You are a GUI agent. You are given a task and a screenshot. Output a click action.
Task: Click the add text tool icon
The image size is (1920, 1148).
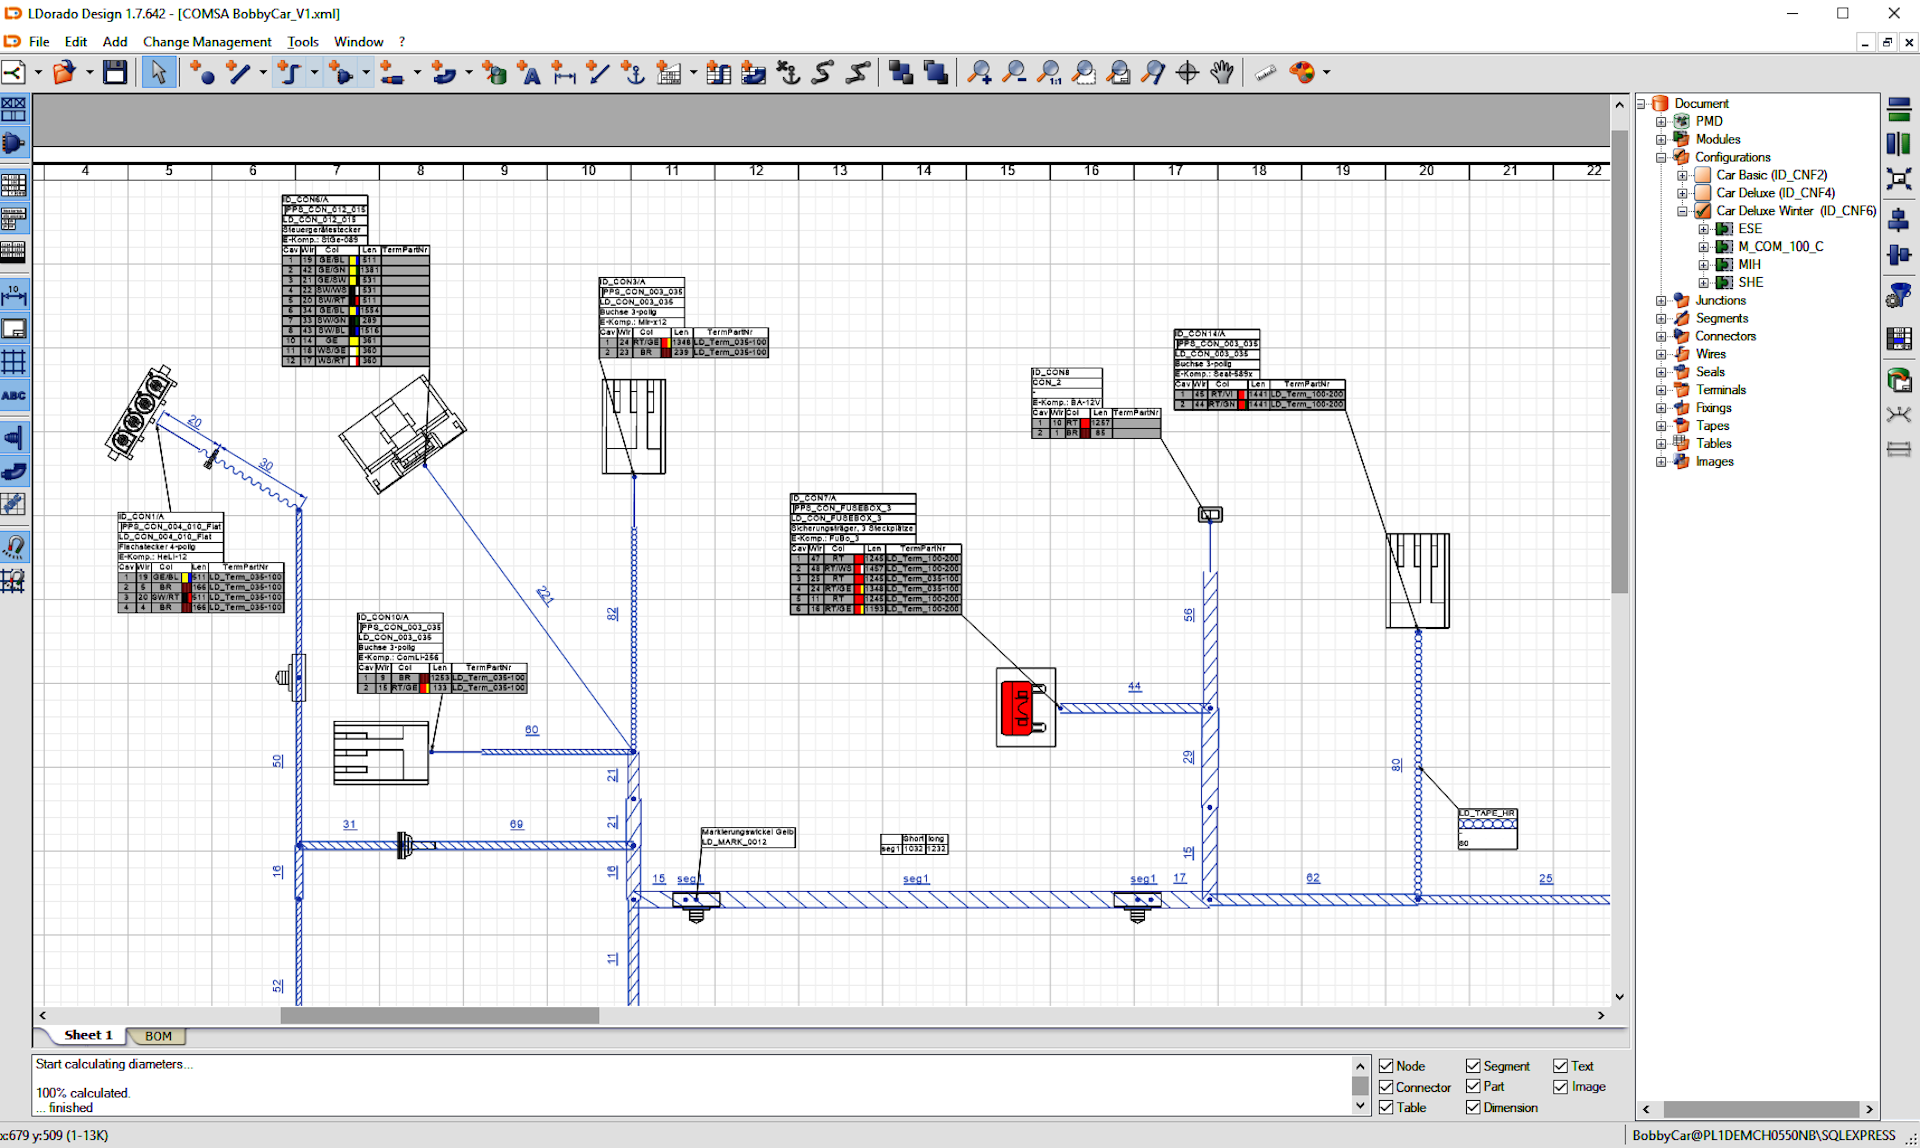coord(529,73)
